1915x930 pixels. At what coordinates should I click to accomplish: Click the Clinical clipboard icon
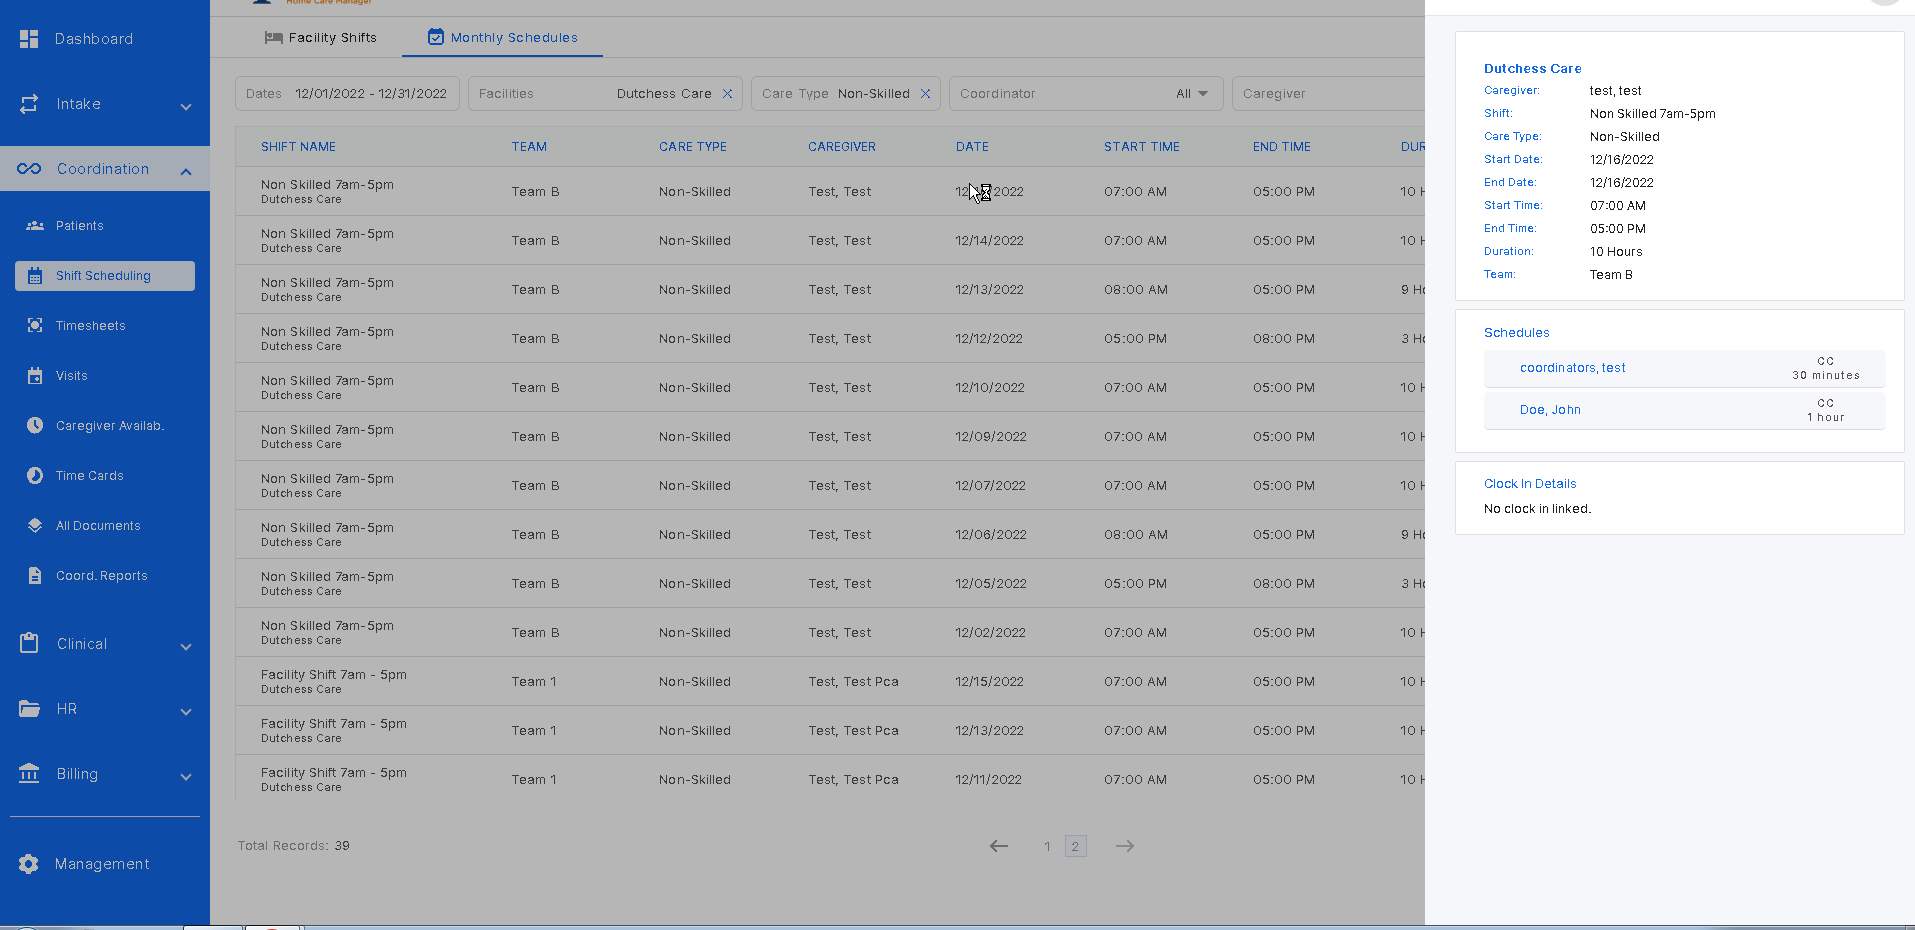point(29,643)
